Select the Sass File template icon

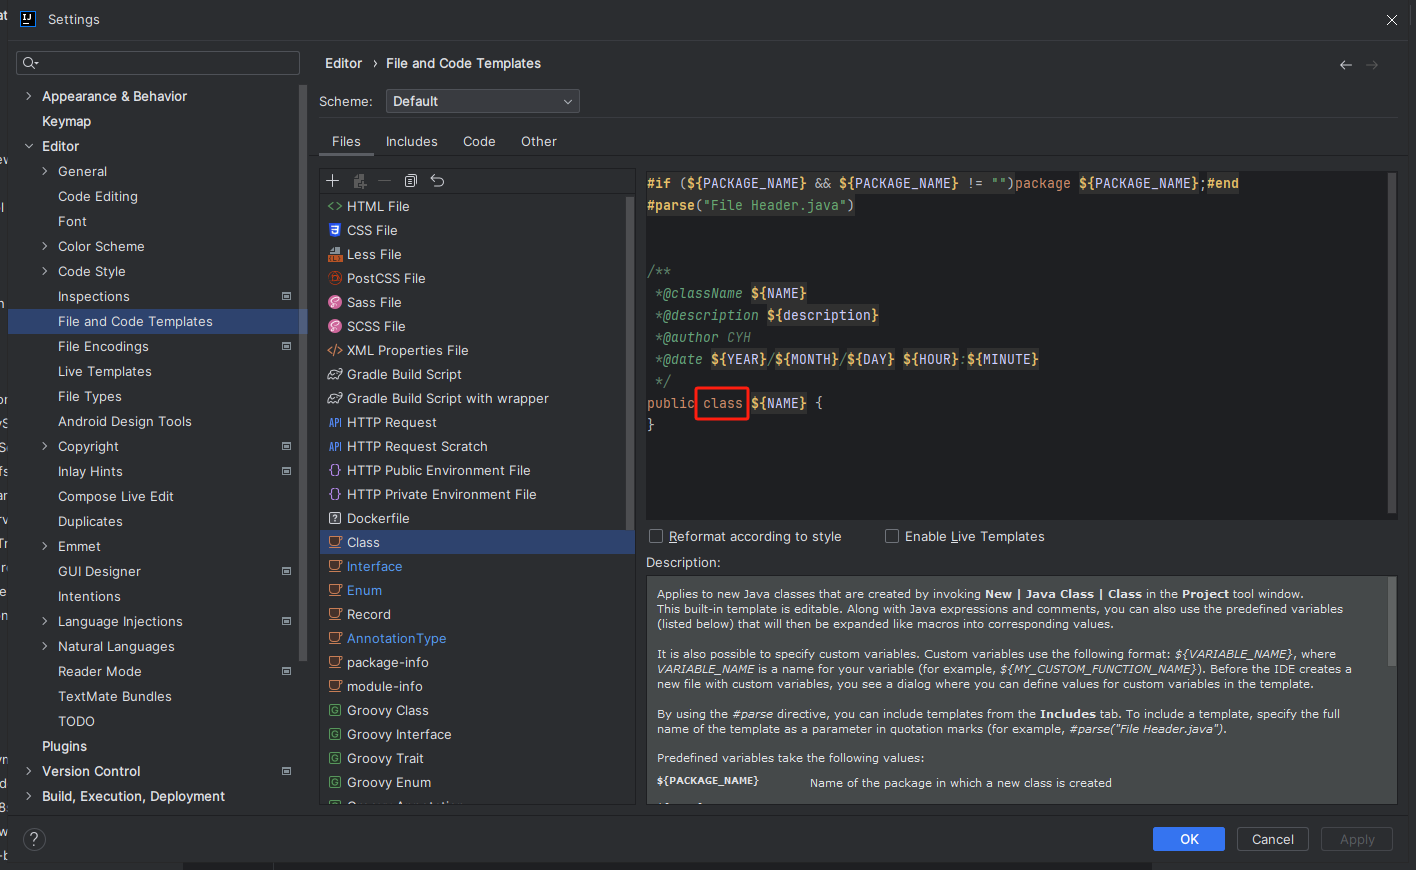(x=335, y=302)
